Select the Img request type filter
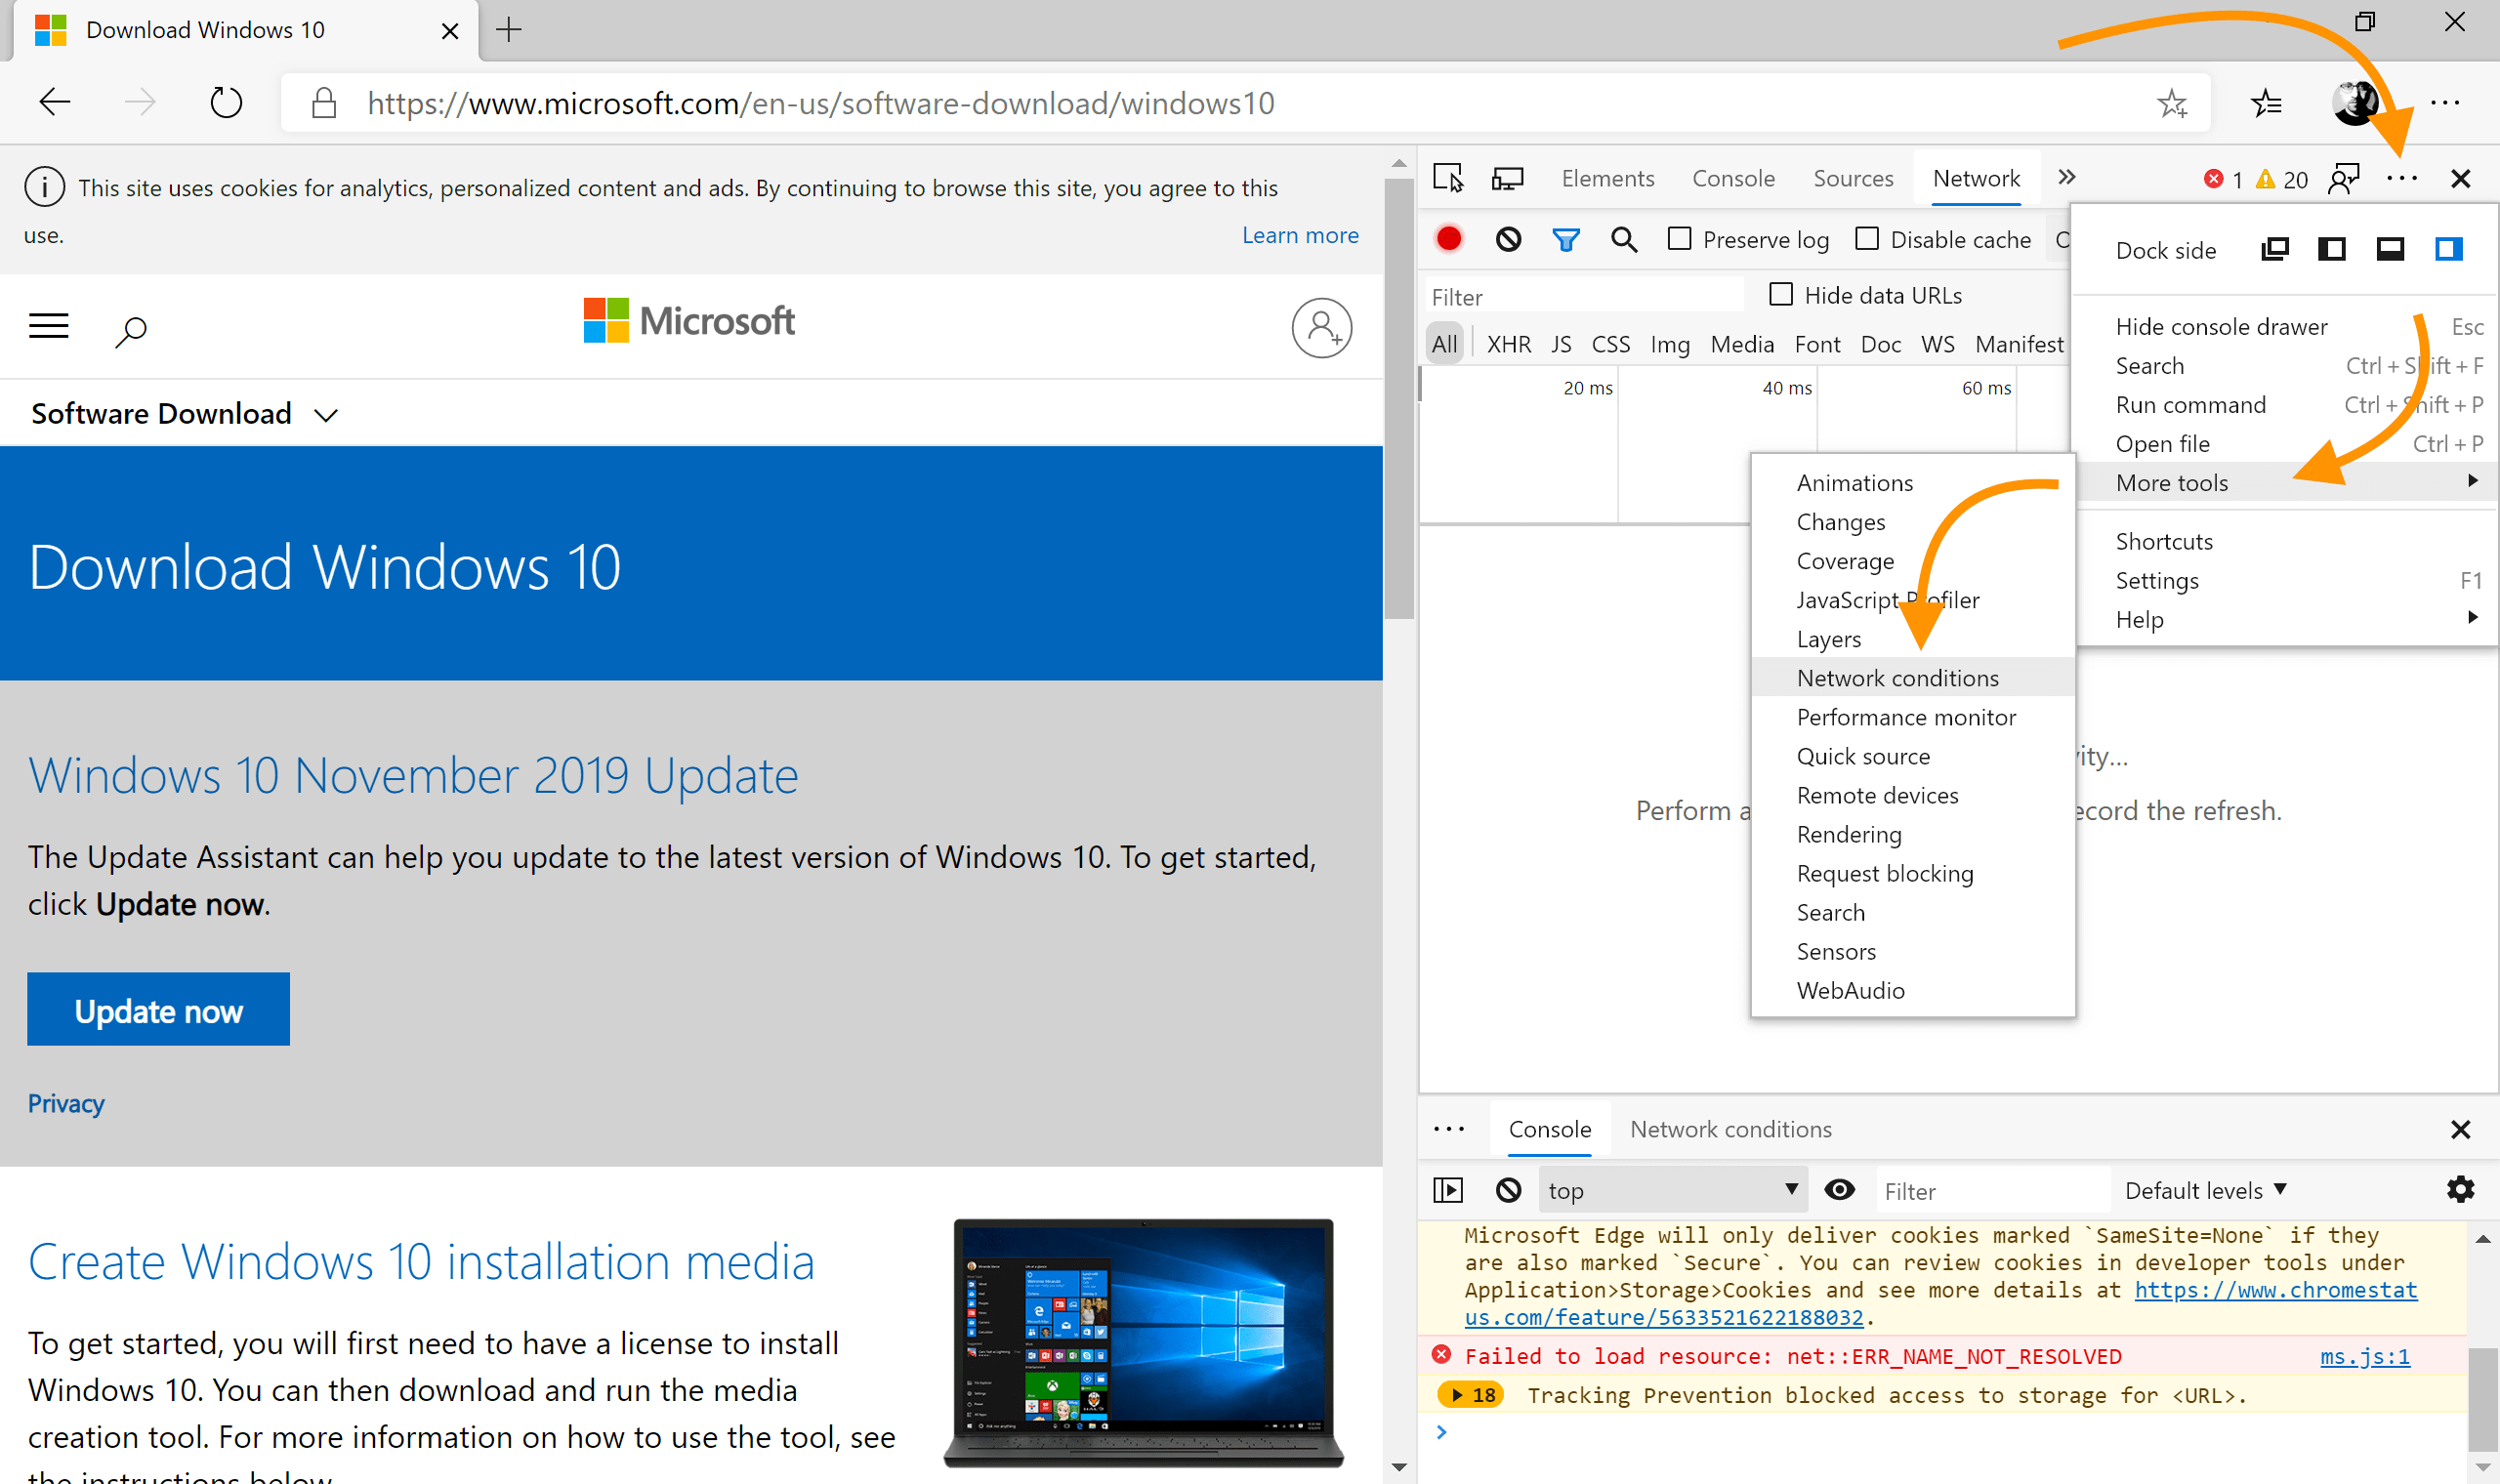This screenshot has width=2500, height=1484. pyautogui.click(x=1669, y=344)
